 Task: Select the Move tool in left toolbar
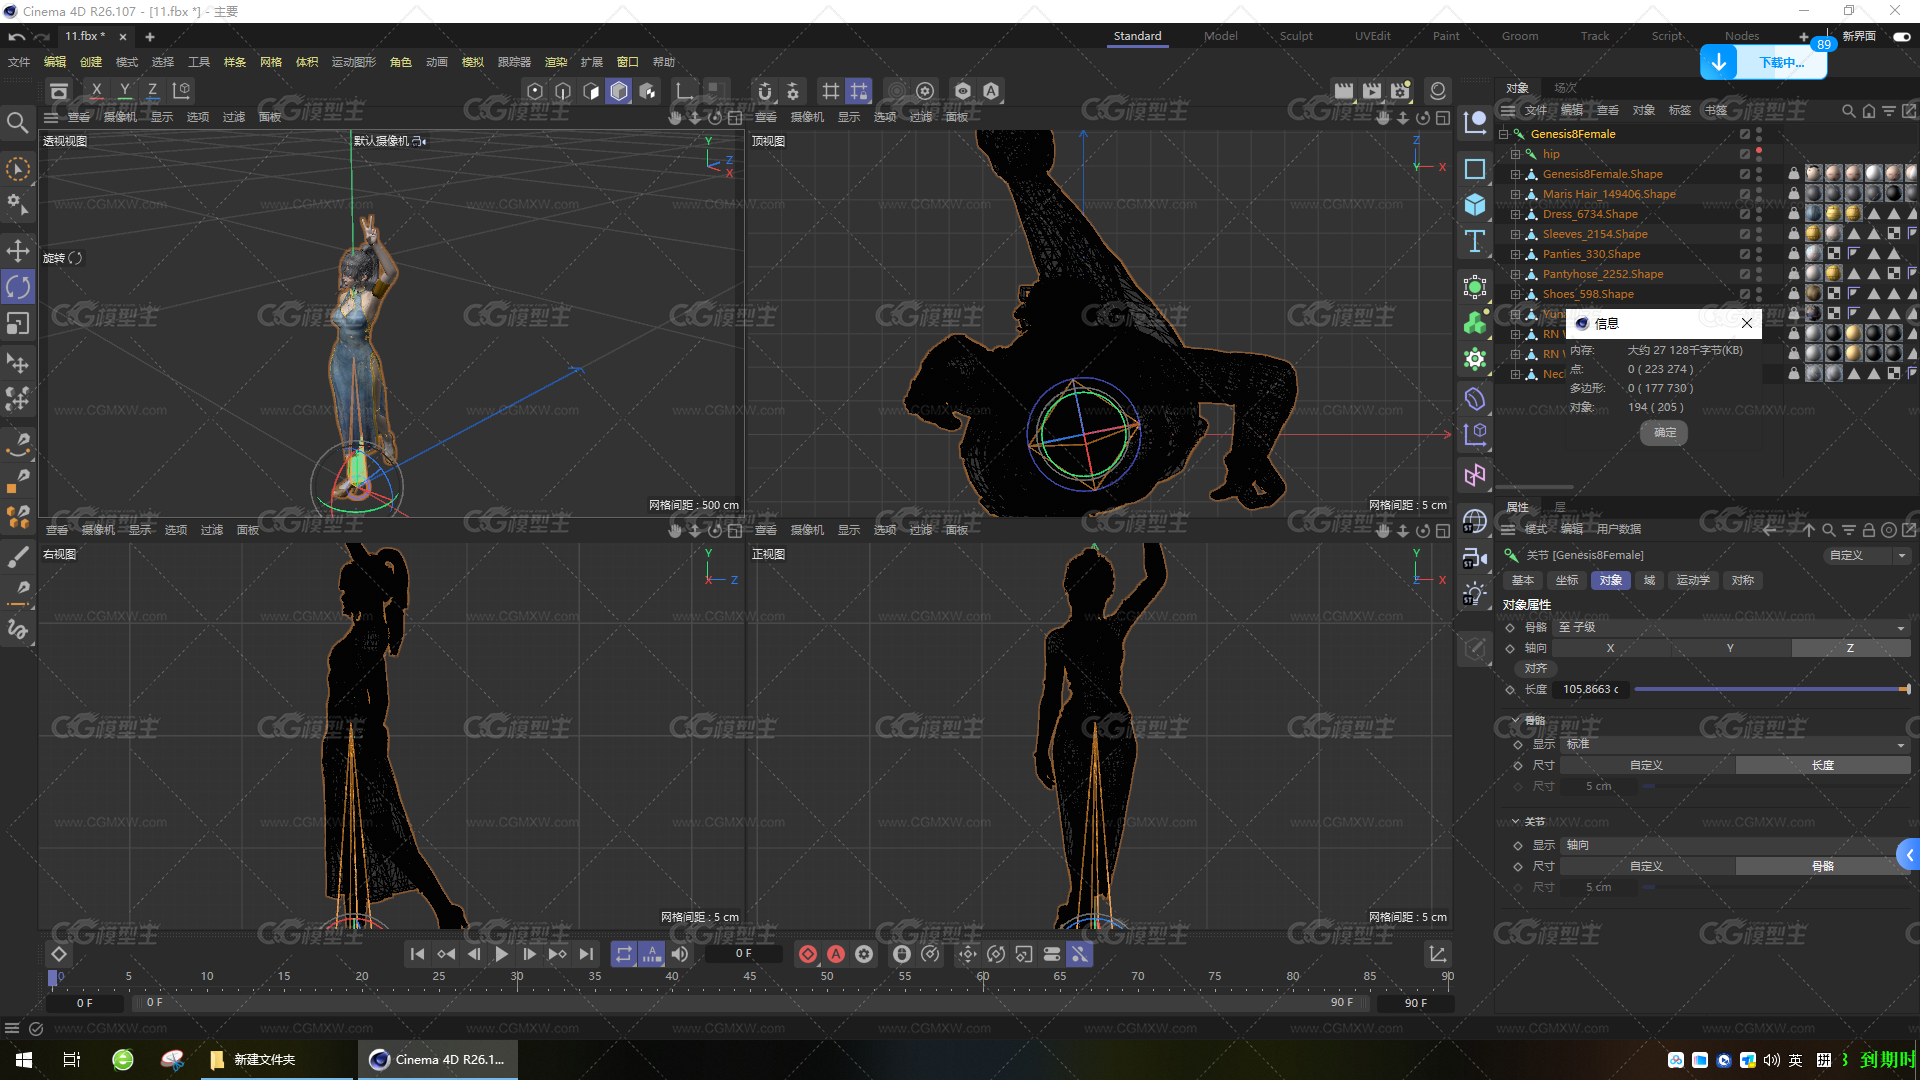pos(18,251)
